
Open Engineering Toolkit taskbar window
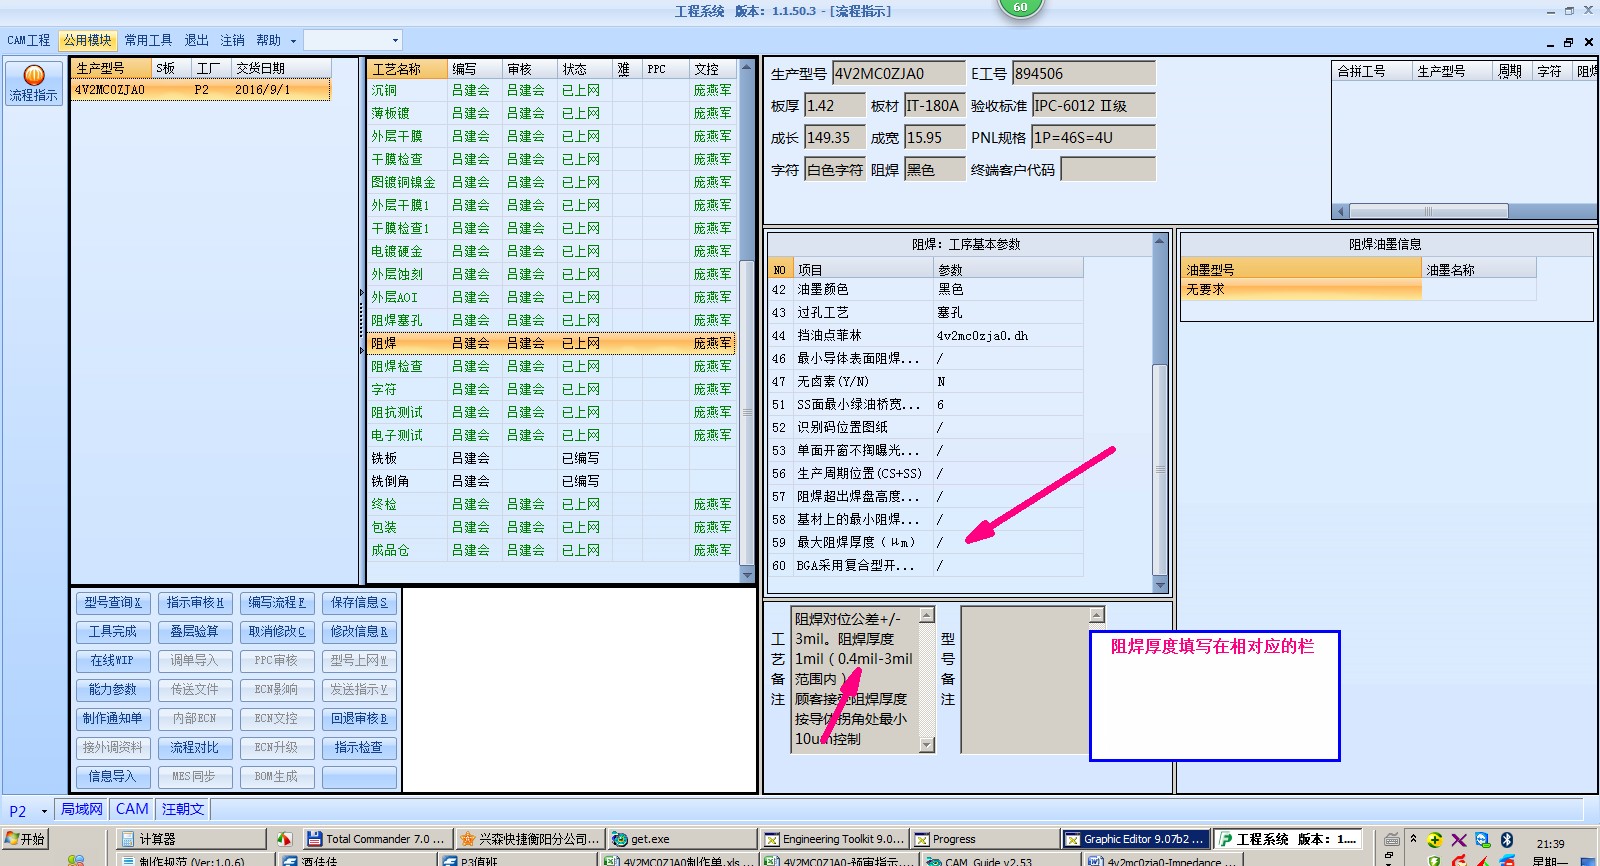834,839
